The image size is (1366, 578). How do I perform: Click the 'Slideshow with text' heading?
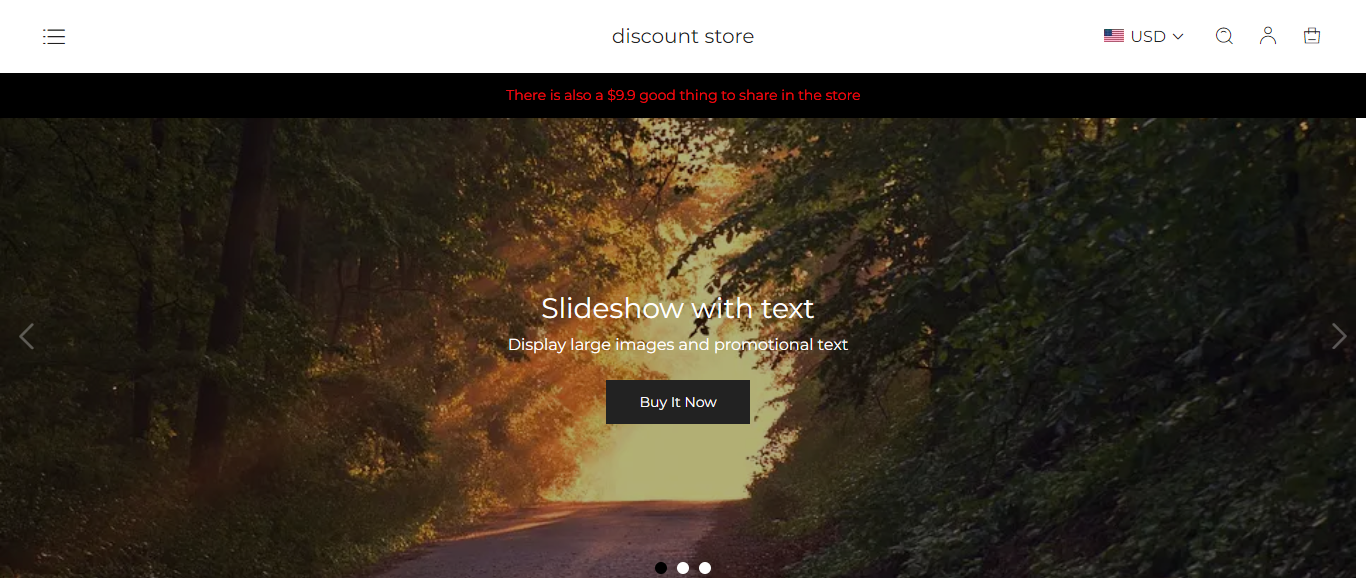678,308
